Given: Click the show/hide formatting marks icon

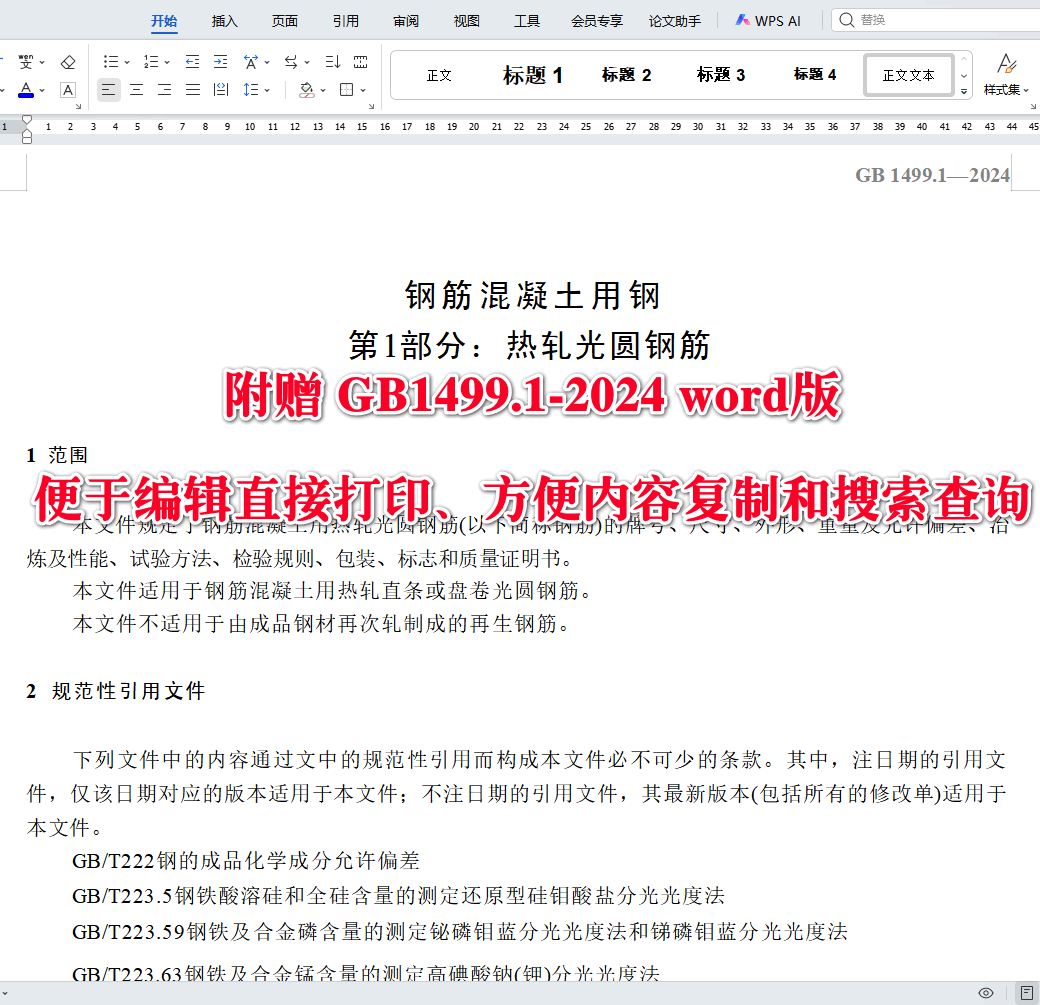Looking at the screenshot, I should coord(360,62).
